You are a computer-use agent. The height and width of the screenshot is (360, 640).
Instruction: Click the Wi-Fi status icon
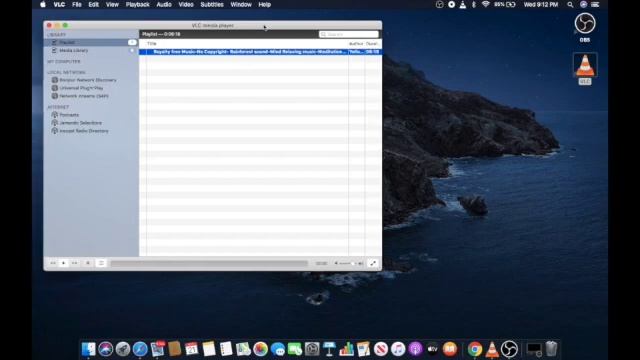(485, 4)
